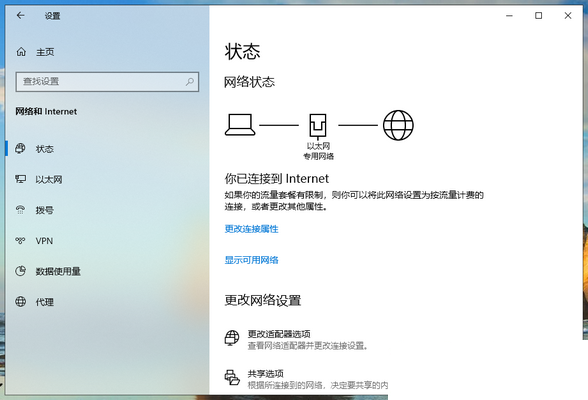Screen dimensions: 588x400
Task: Open 共享选项 text entry
Action: 266,373
